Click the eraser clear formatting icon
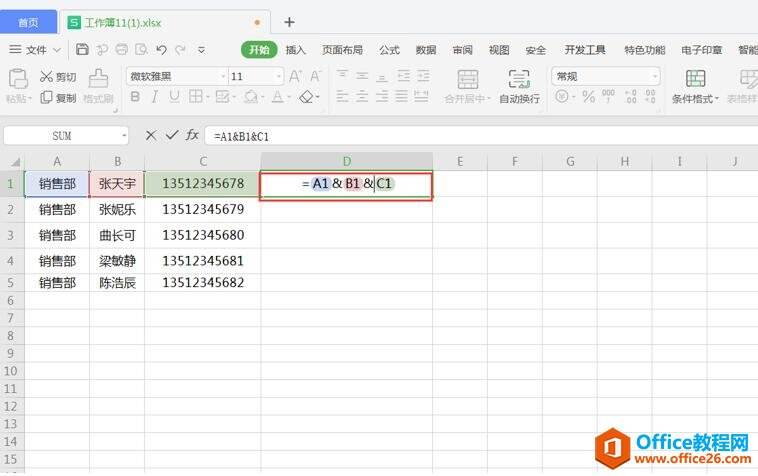This screenshot has width=758, height=476. coord(306,97)
